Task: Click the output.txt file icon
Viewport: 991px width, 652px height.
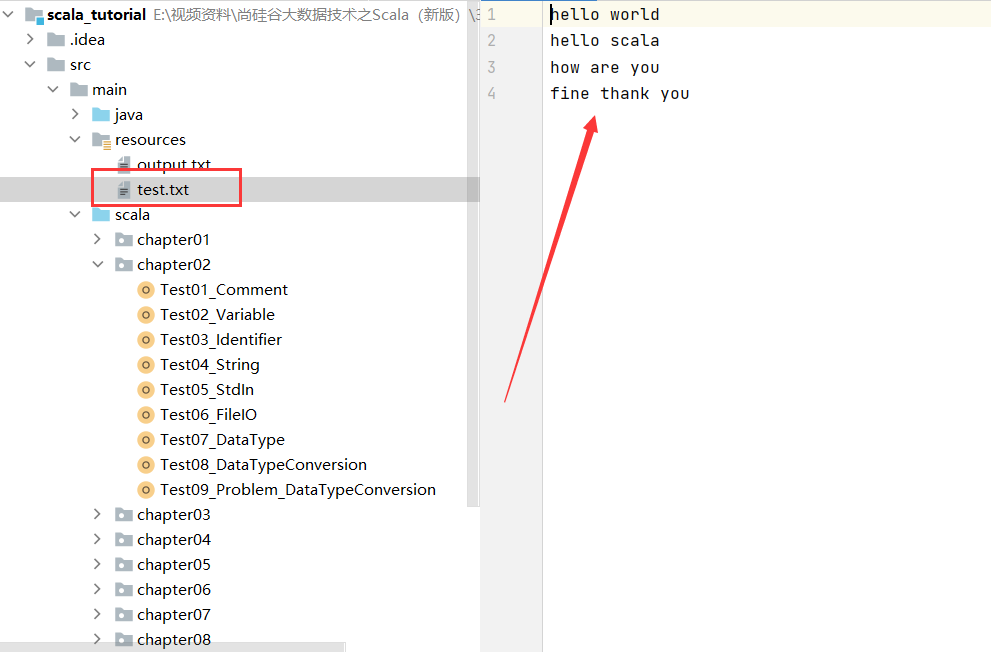Action: (124, 165)
